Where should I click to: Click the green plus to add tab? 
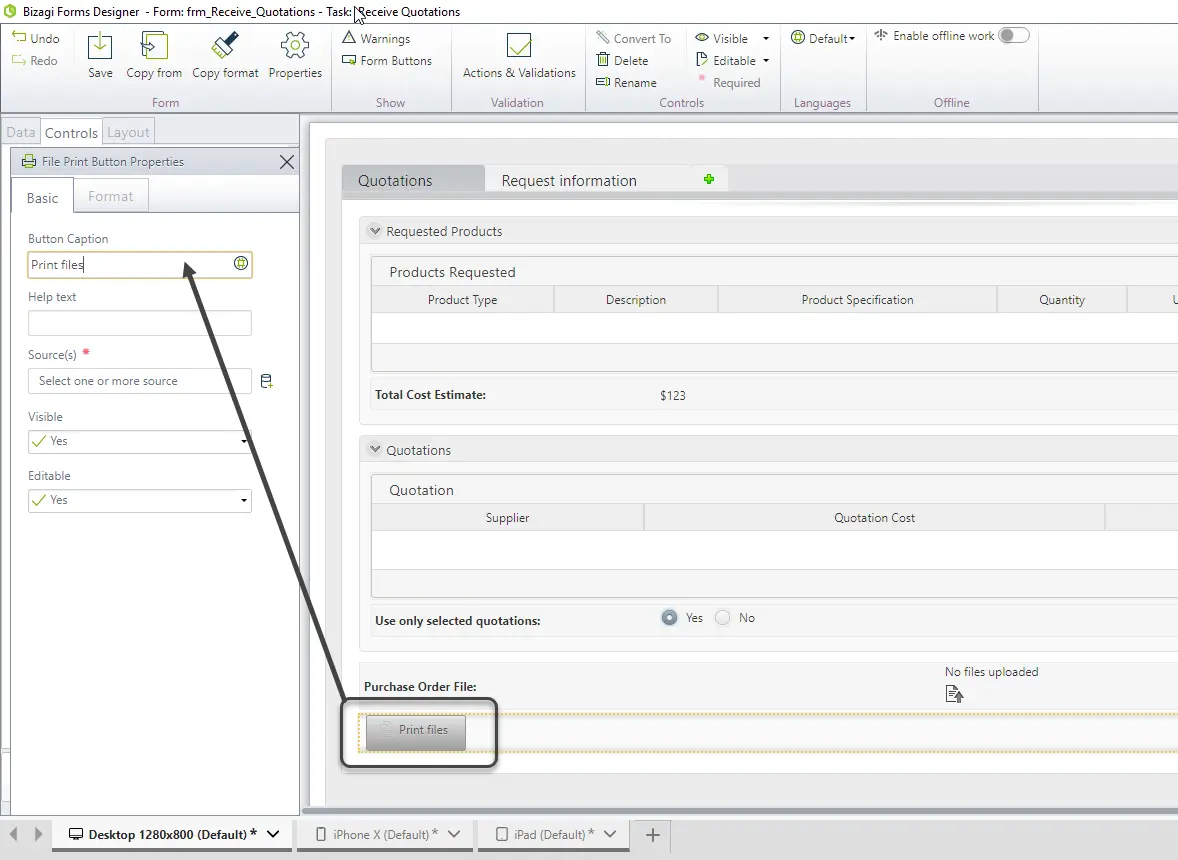[708, 179]
